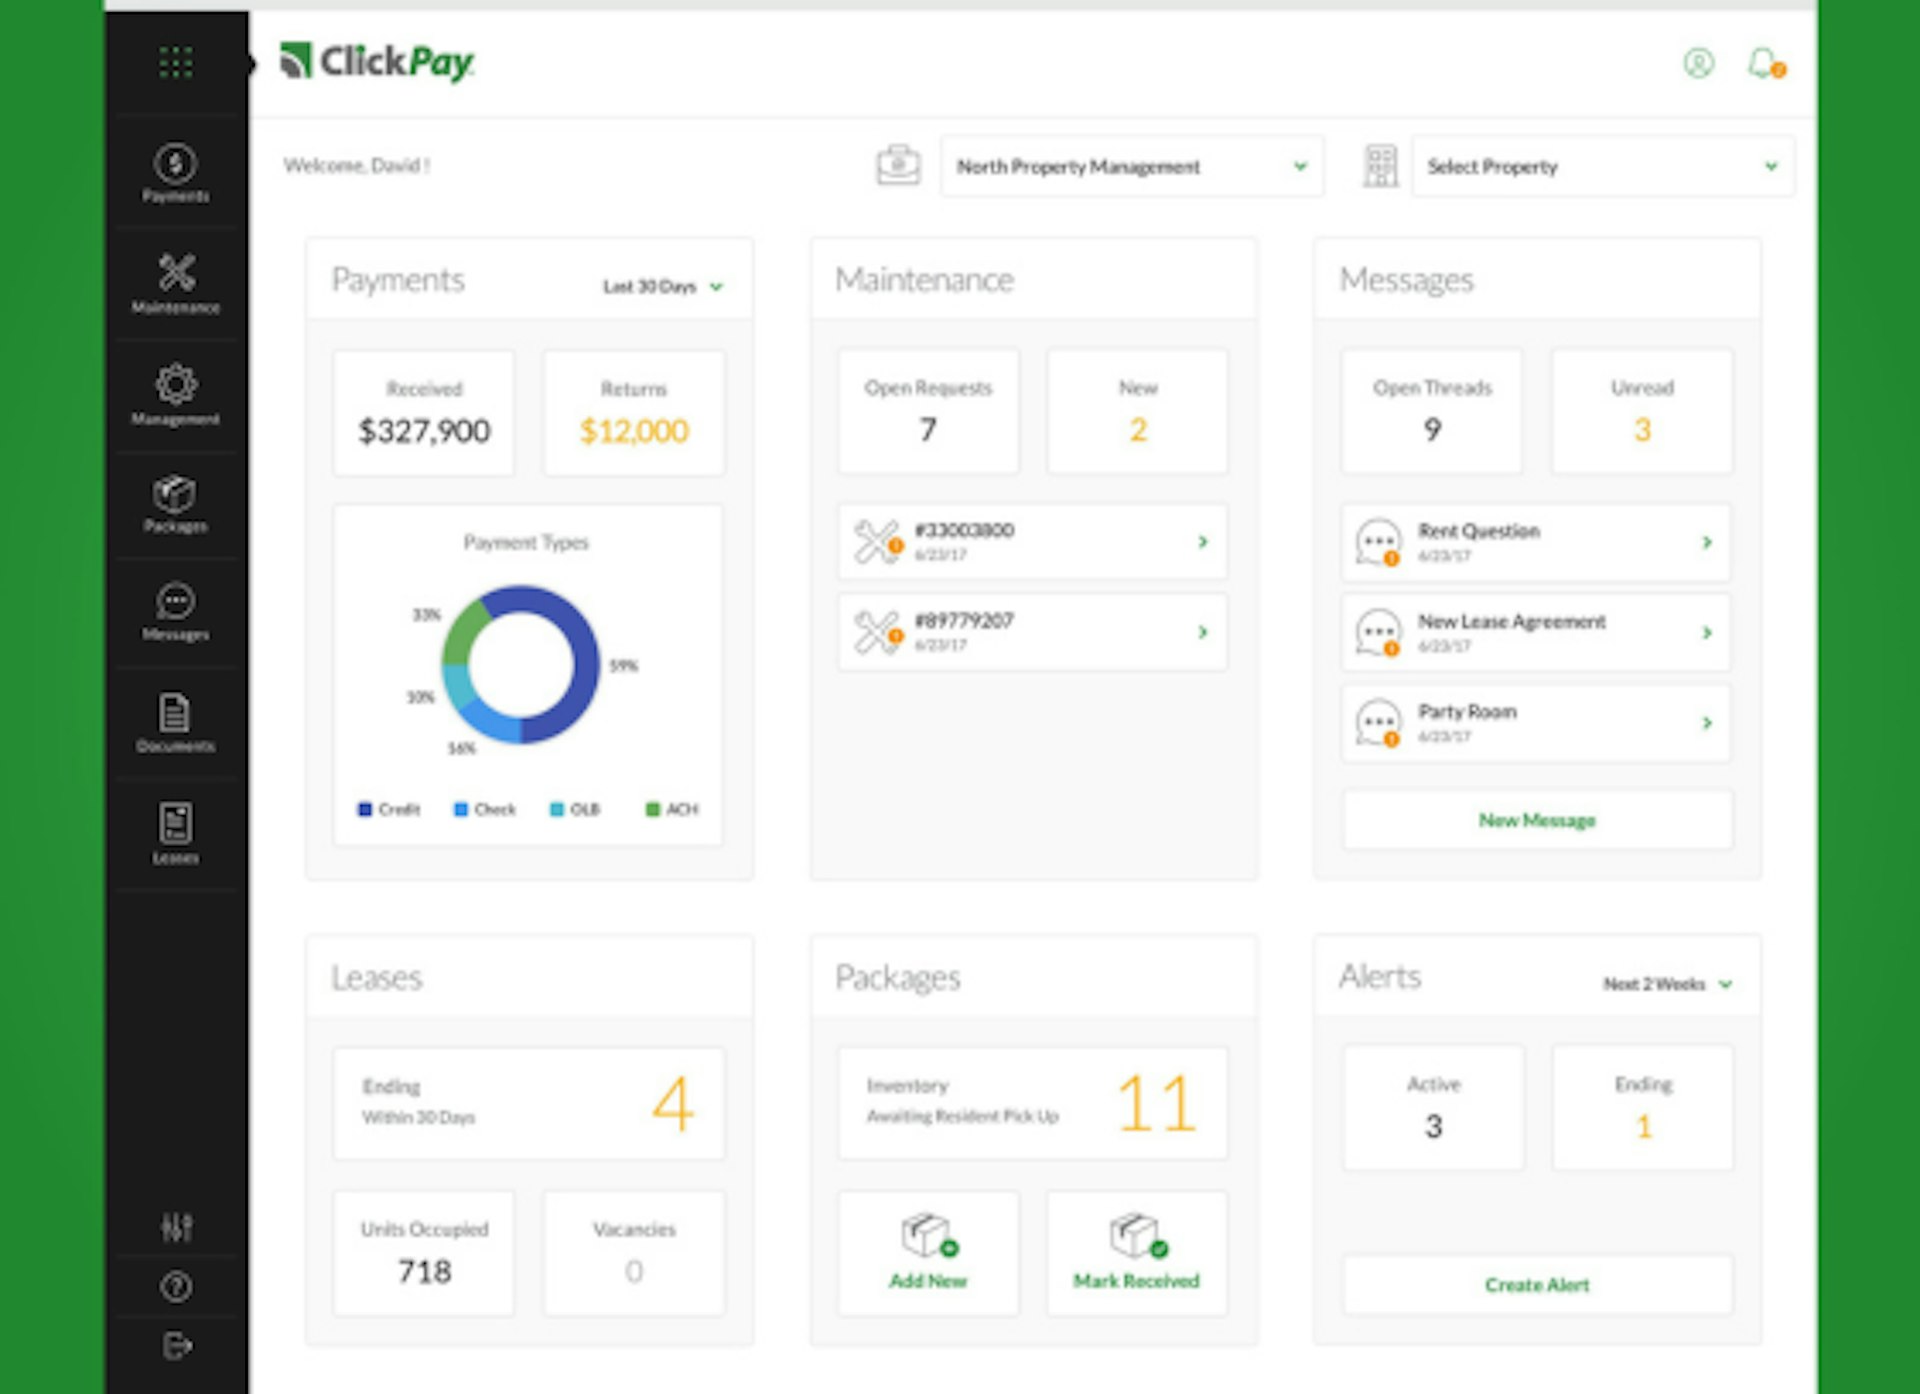Click the notification bell icon
Screen dimensions: 1920x1394
click(x=1762, y=64)
